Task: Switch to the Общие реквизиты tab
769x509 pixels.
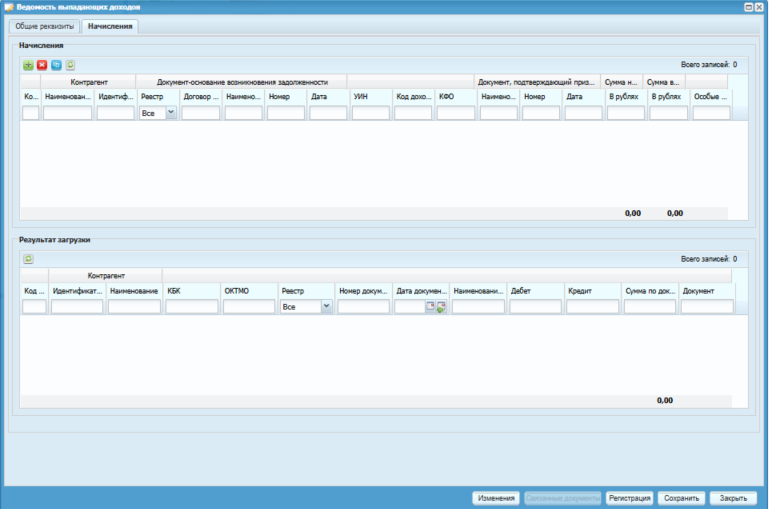Action: pos(45,26)
